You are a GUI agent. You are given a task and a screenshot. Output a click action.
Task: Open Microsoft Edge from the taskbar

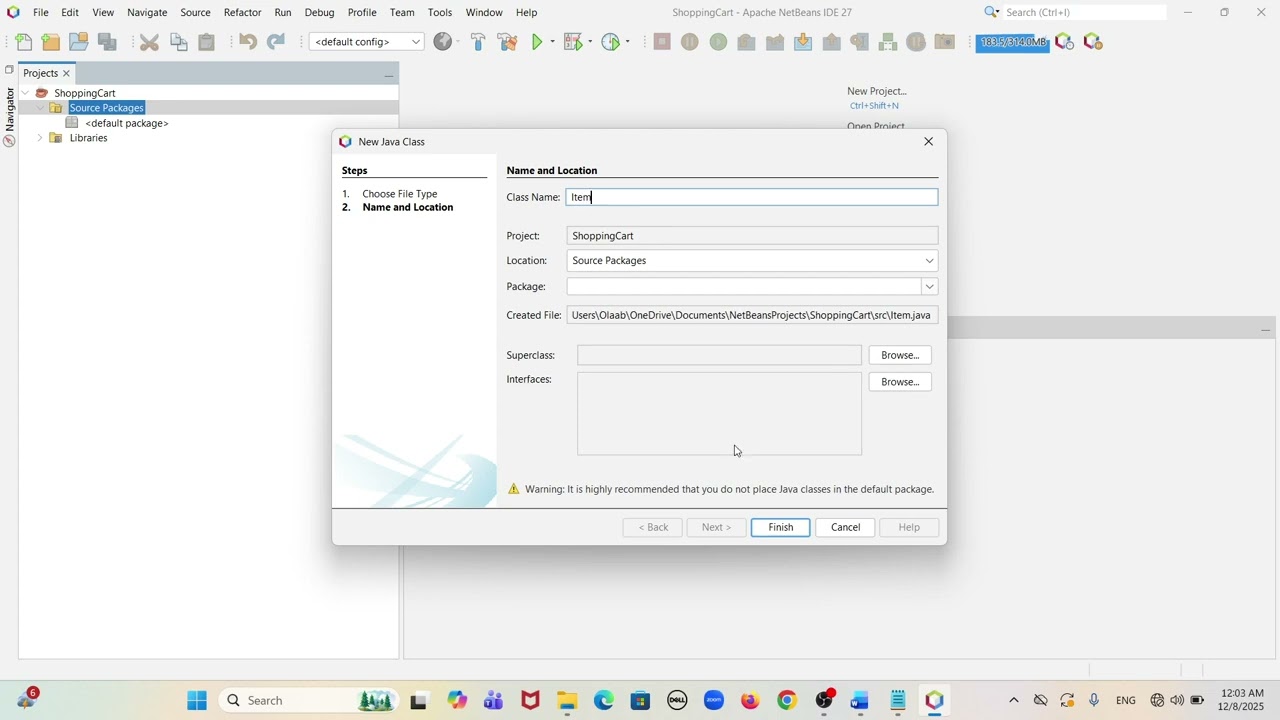pyautogui.click(x=604, y=701)
